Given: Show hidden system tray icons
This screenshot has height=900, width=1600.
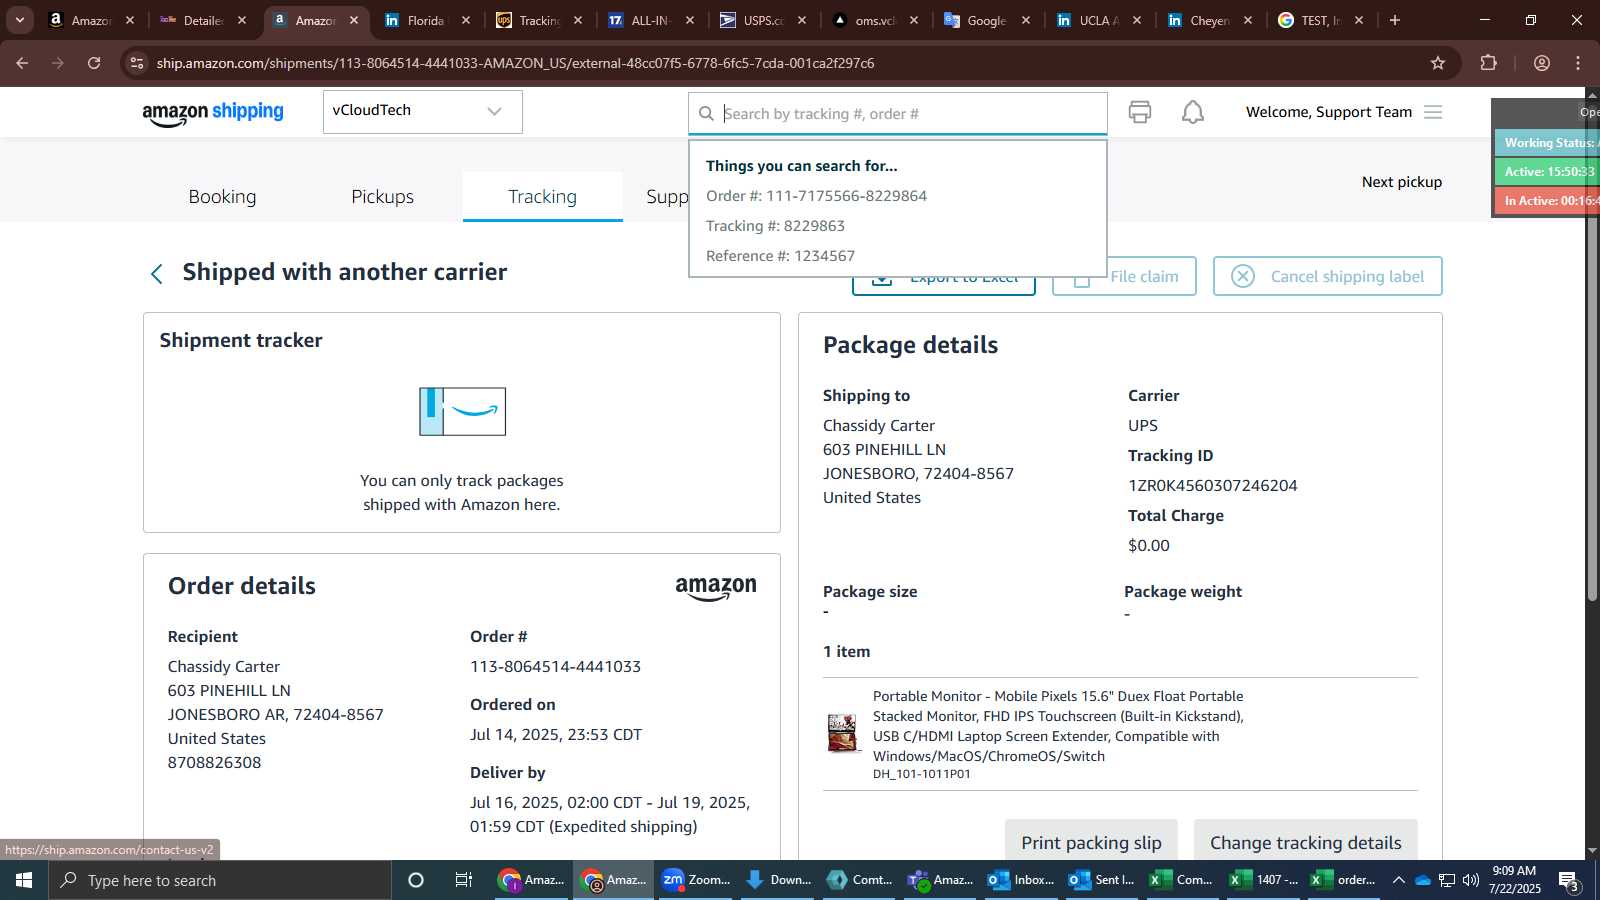Looking at the screenshot, I should (x=1398, y=880).
